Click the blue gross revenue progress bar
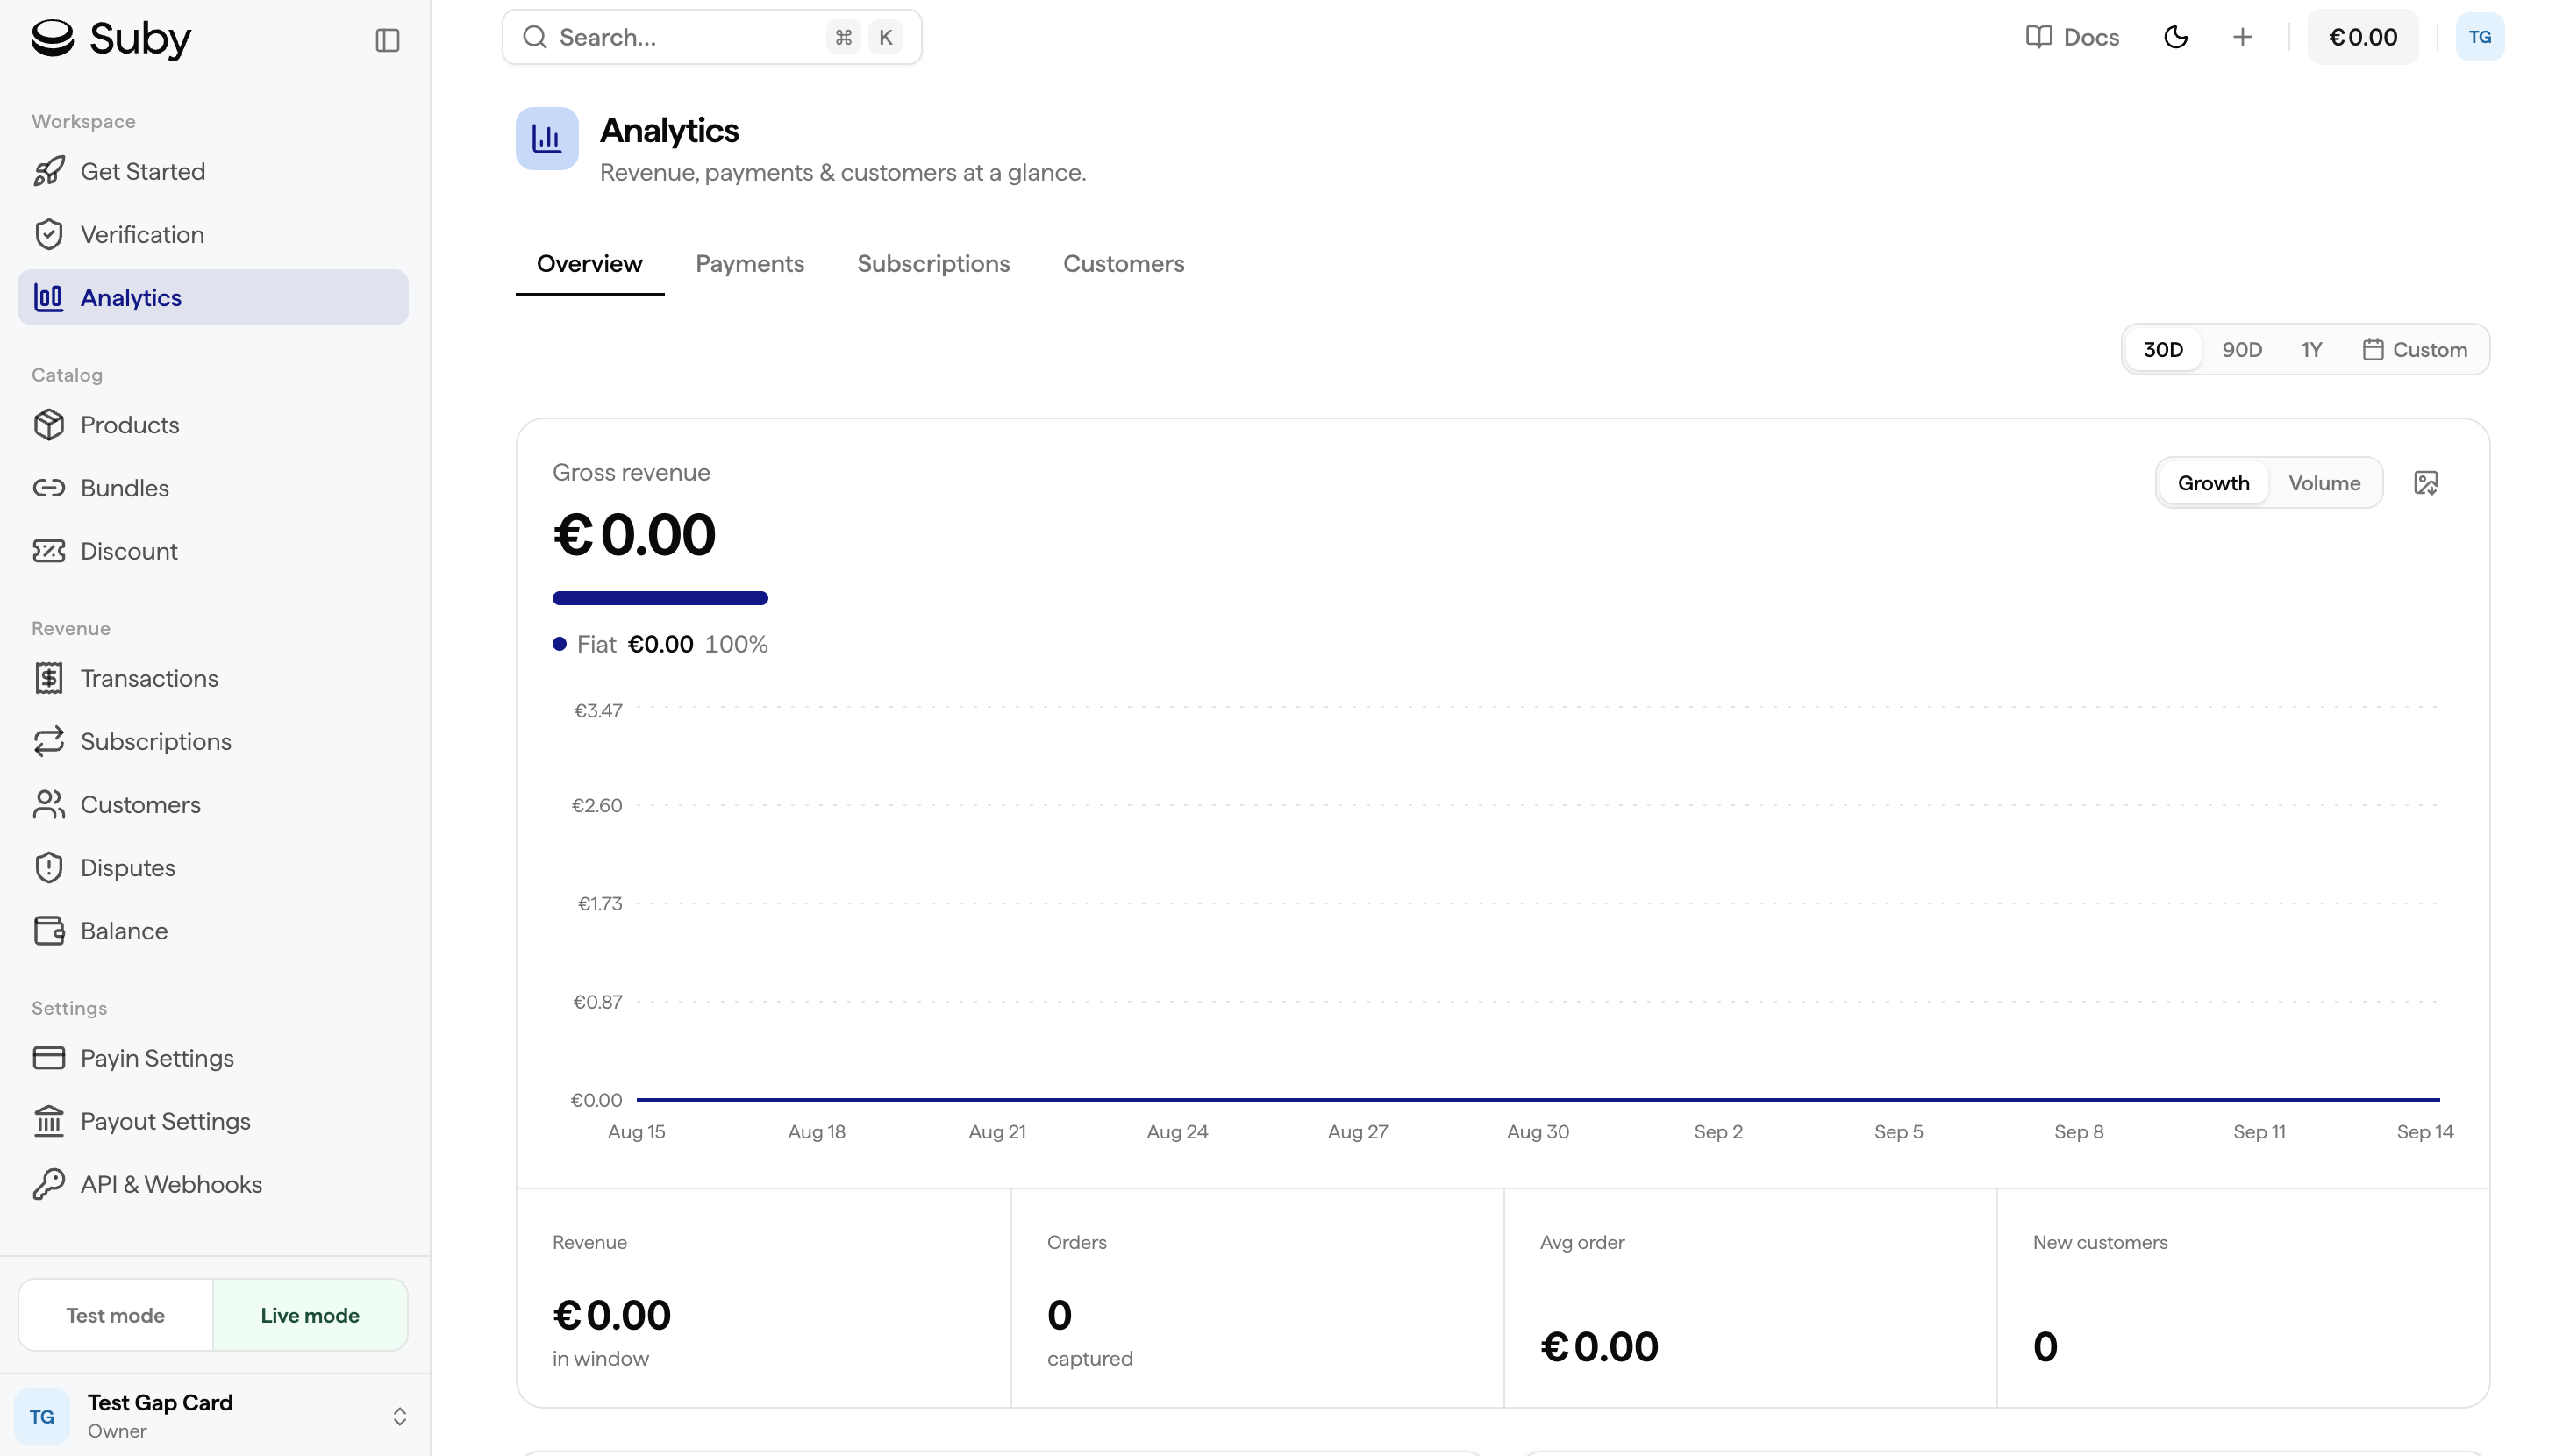This screenshot has height=1456, width=2570. (x=660, y=598)
